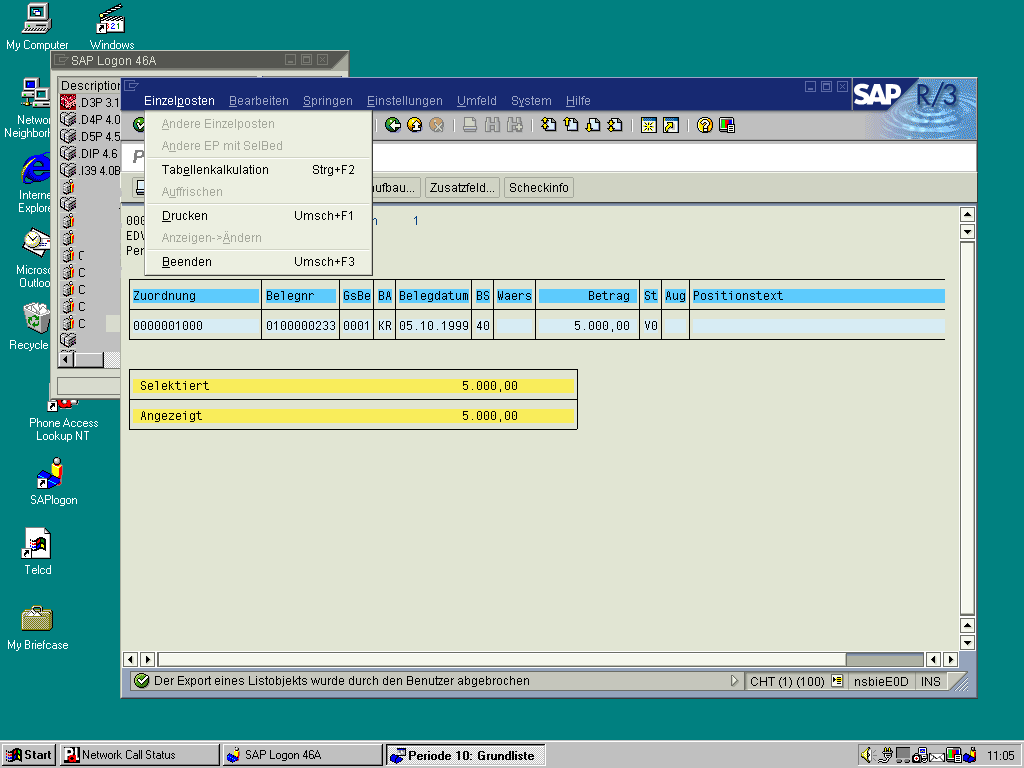Image resolution: width=1024 pixels, height=768 pixels.
Task: Click the status bar list icon beside CHT
Action: (837, 680)
